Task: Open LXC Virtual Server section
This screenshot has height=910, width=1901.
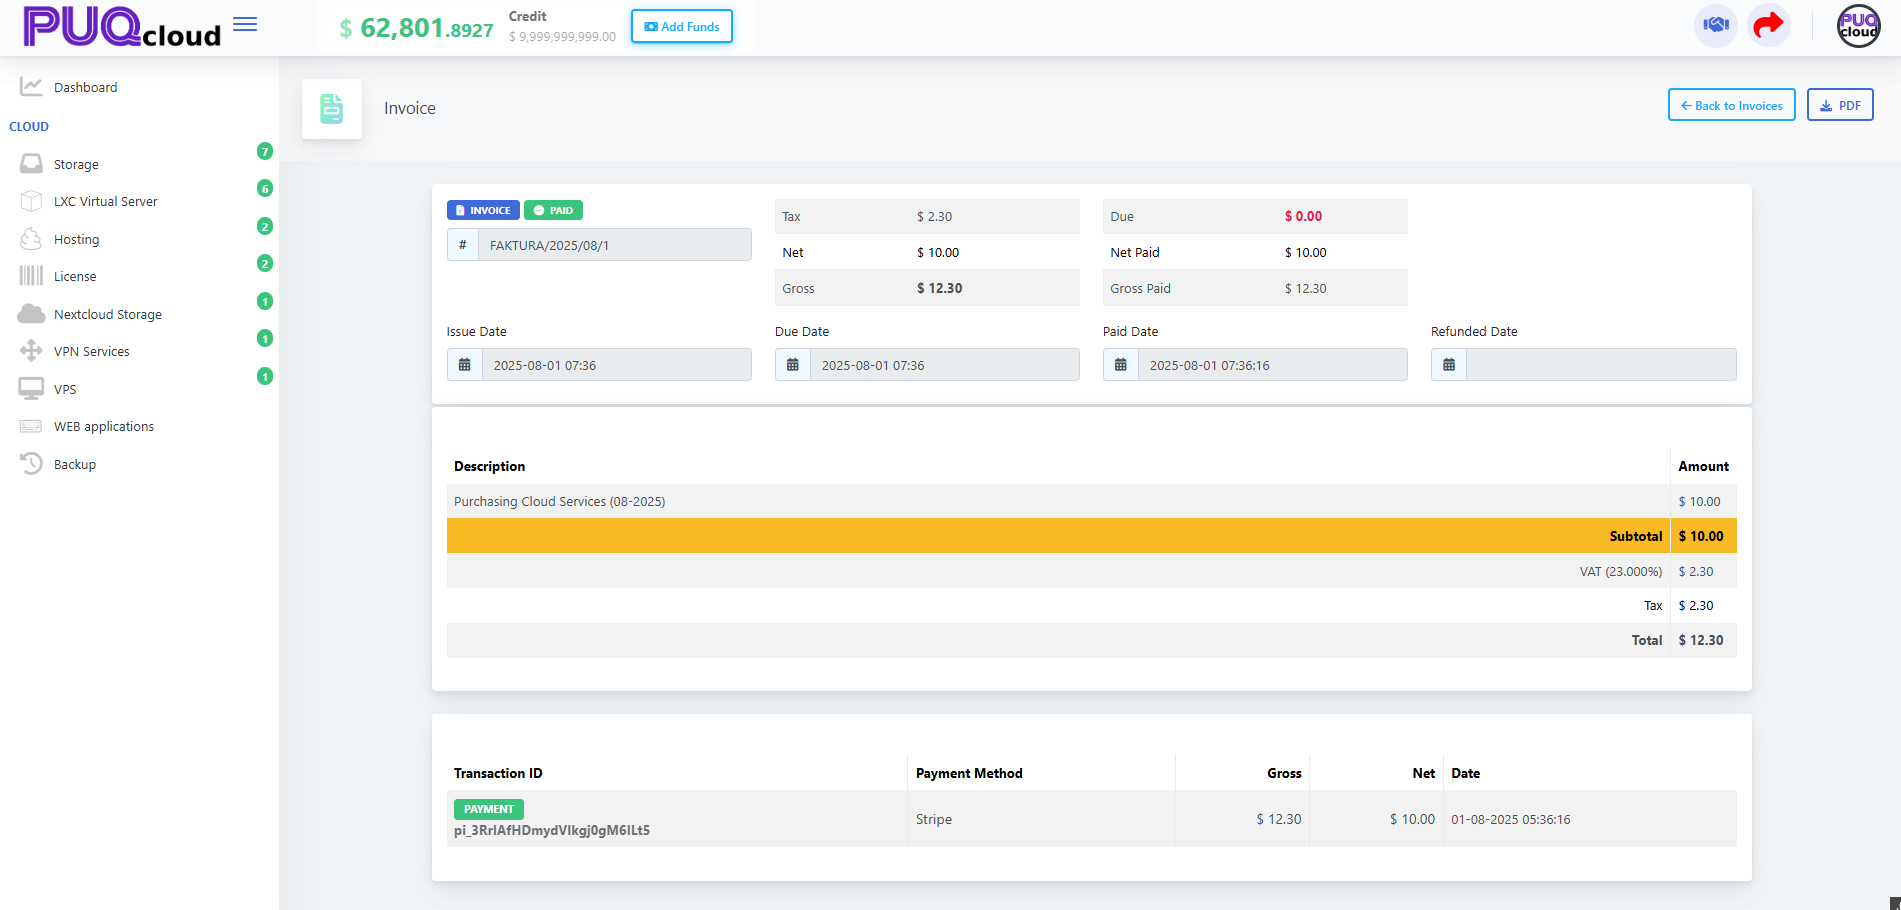Action: coord(106,201)
